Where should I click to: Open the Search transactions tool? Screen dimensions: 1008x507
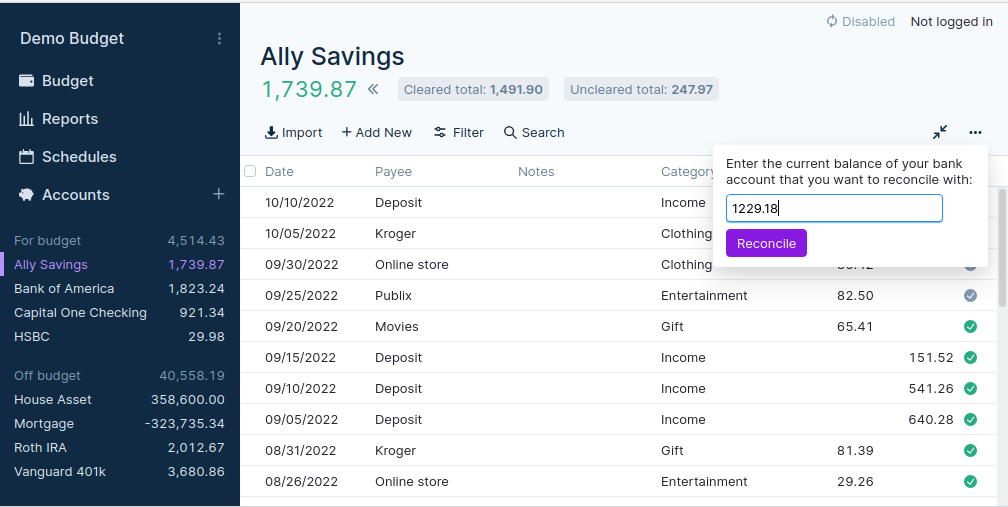[x=534, y=132]
